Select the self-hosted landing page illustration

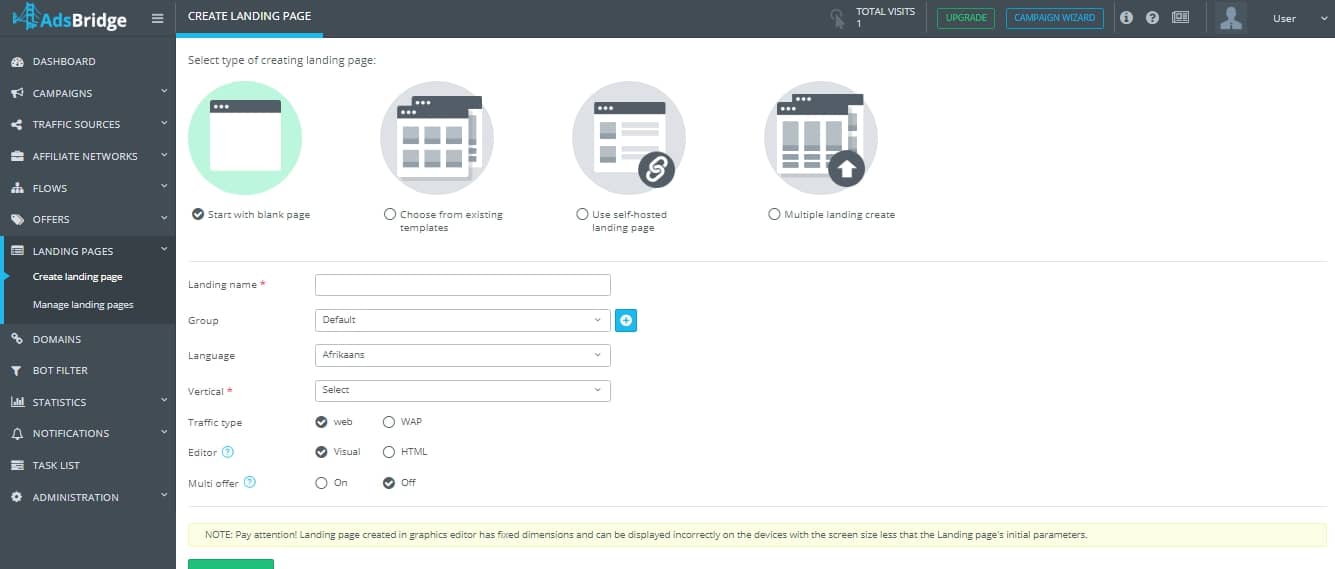629,137
